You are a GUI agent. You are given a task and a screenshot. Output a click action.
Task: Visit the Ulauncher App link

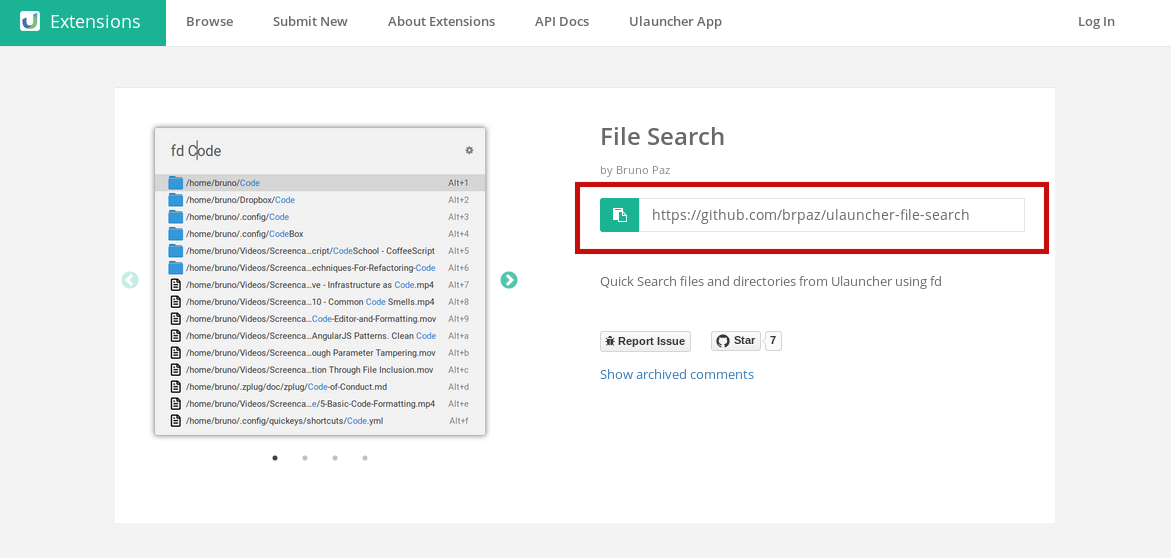pyautogui.click(x=675, y=22)
